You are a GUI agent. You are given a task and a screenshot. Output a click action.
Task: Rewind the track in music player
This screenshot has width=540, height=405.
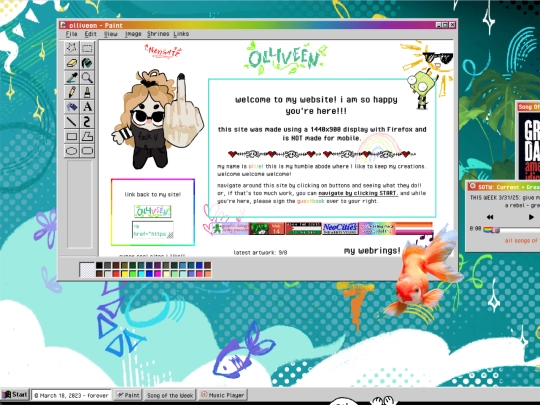coord(490,217)
